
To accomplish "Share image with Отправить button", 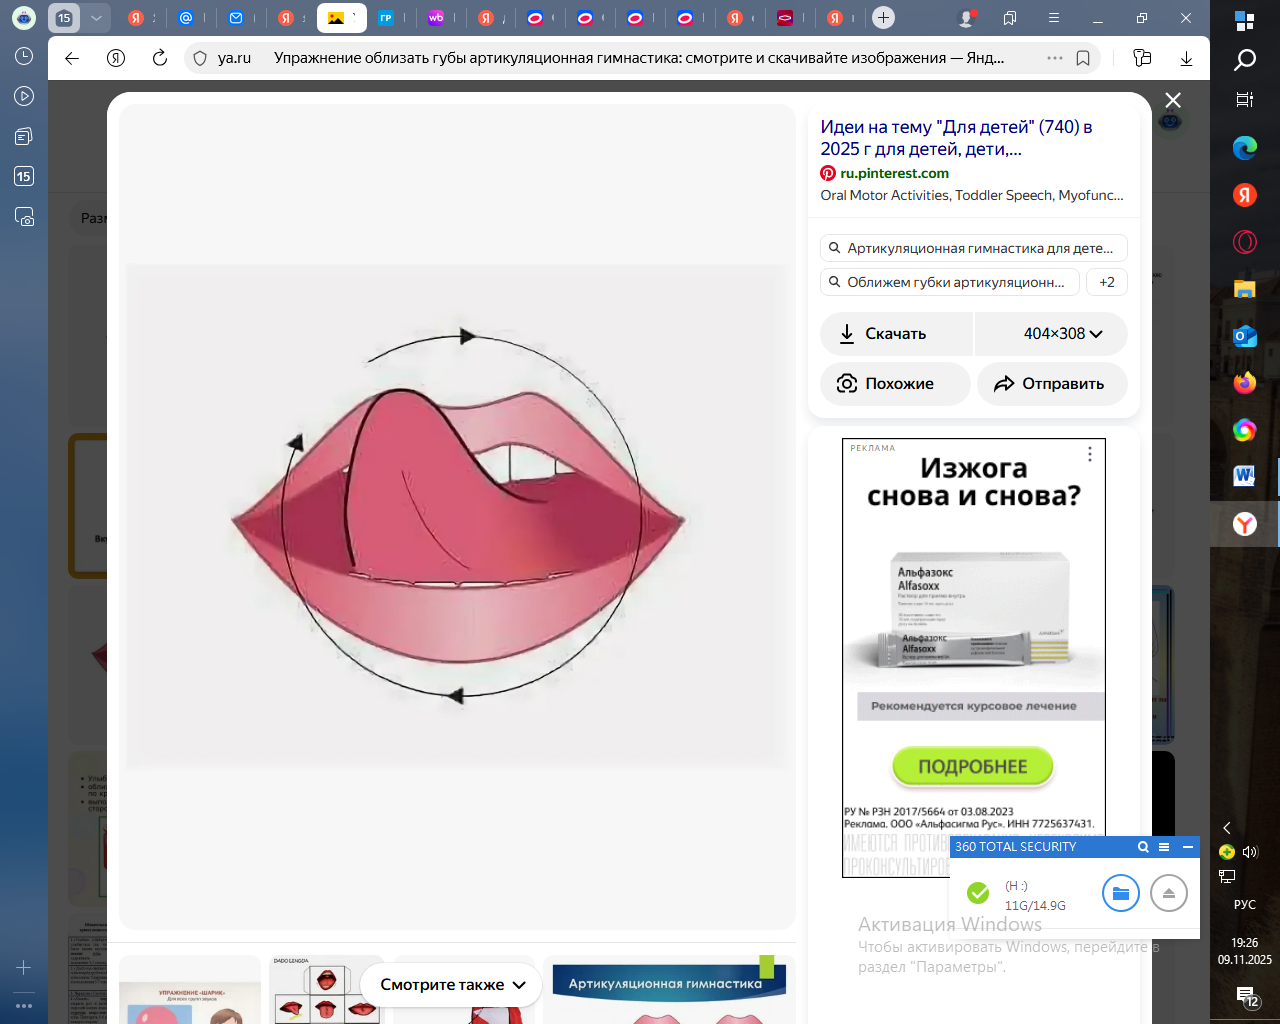I will pos(1051,384).
